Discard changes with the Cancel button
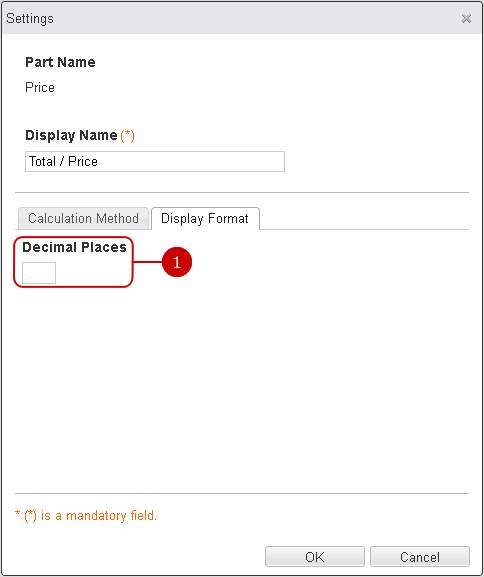 click(420, 557)
